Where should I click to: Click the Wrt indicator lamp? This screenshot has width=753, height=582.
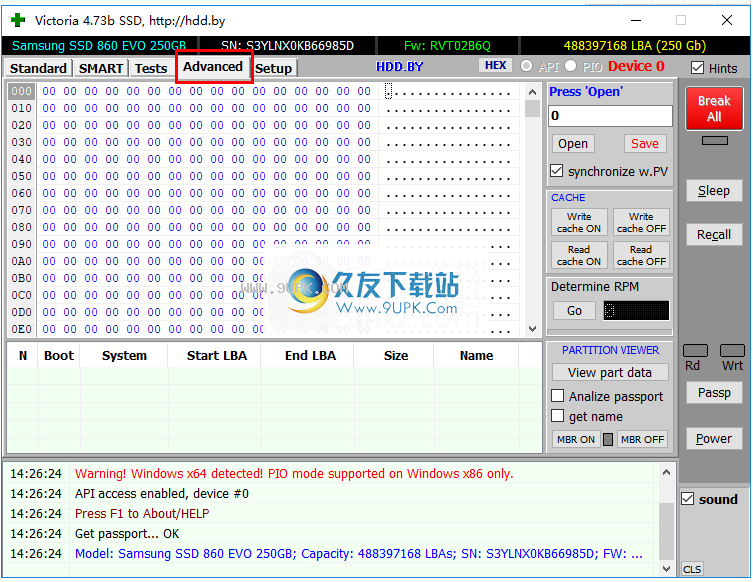click(x=732, y=350)
